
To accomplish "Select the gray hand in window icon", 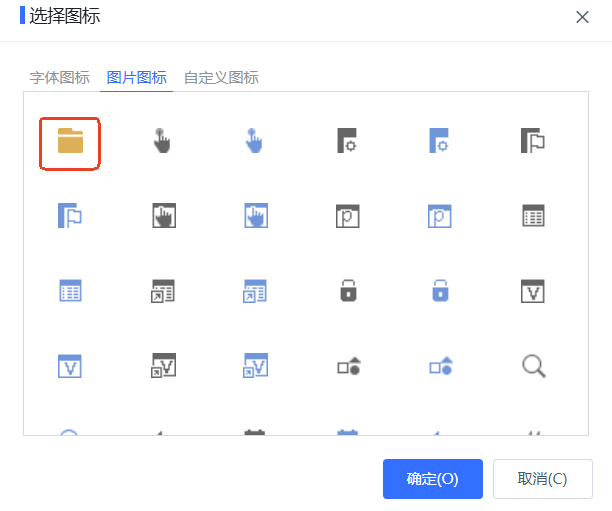I will click(x=164, y=215).
